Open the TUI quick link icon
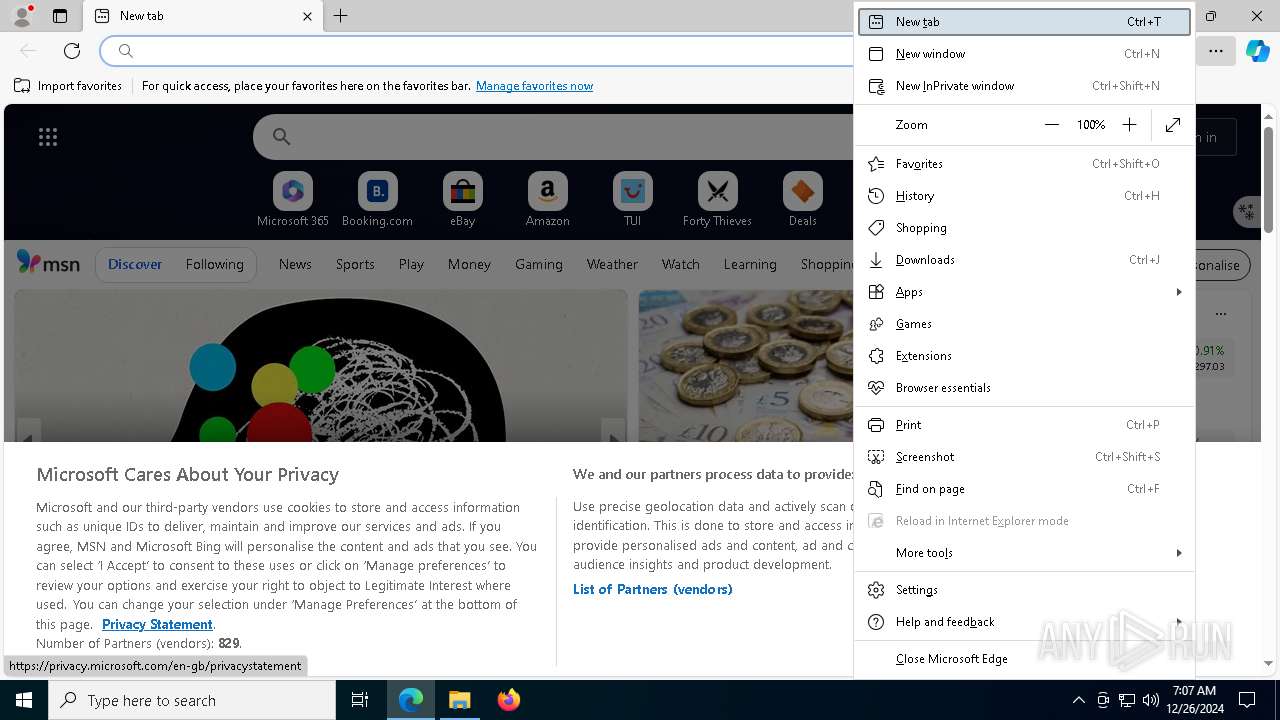1280x720 pixels. click(632, 191)
